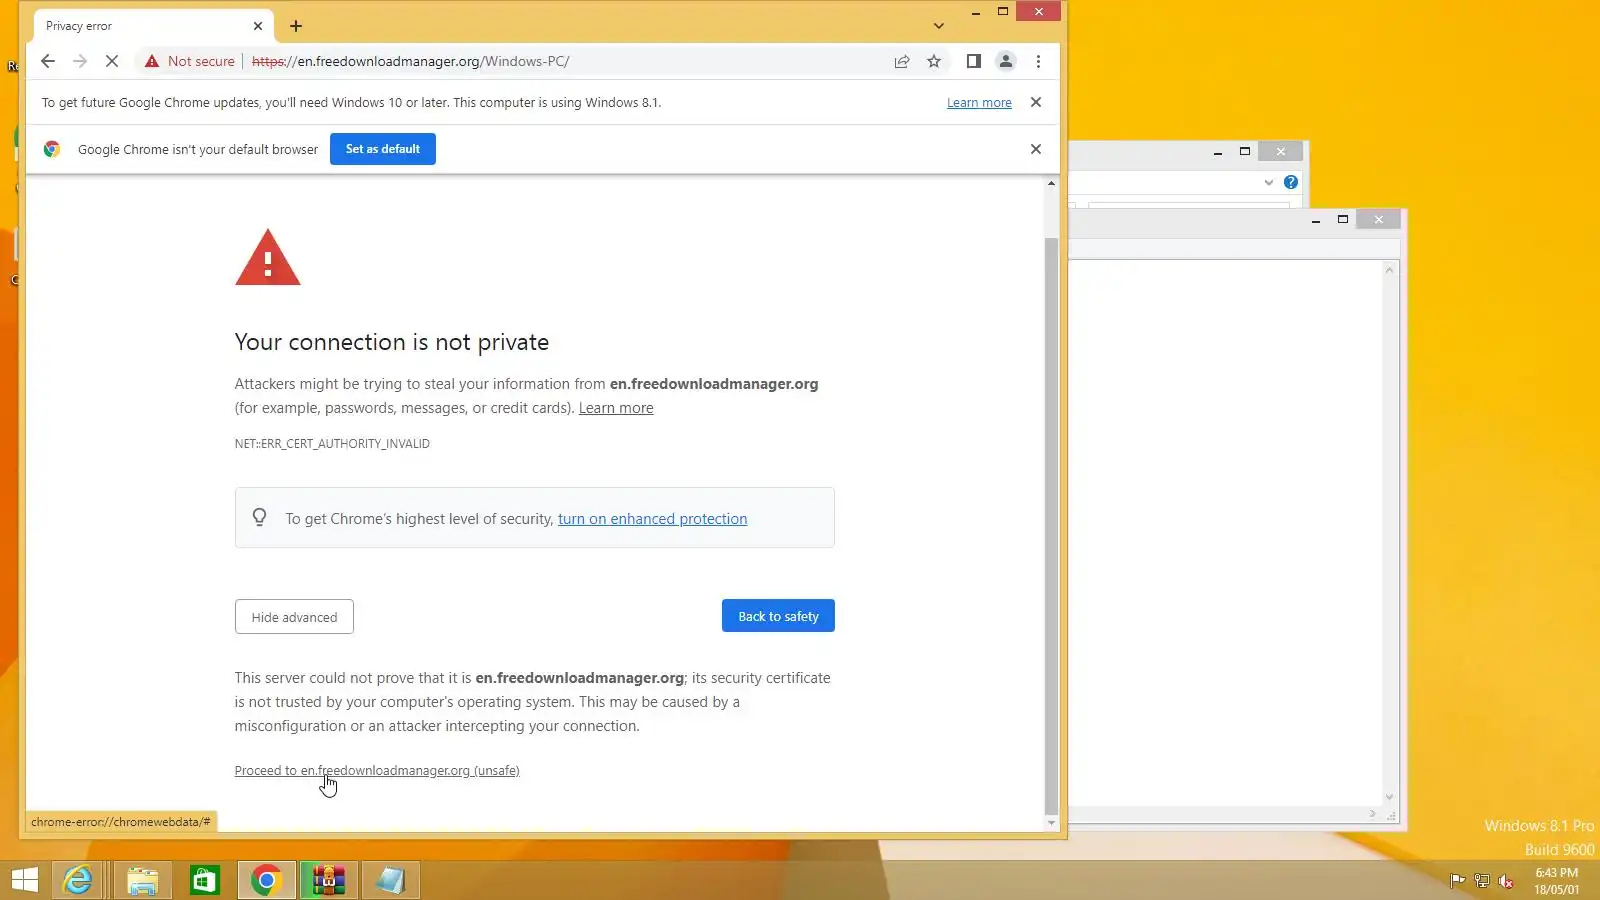This screenshot has height=900, width=1600.
Task: Open the Windows Store taskbar icon
Action: [x=204, y=880]
